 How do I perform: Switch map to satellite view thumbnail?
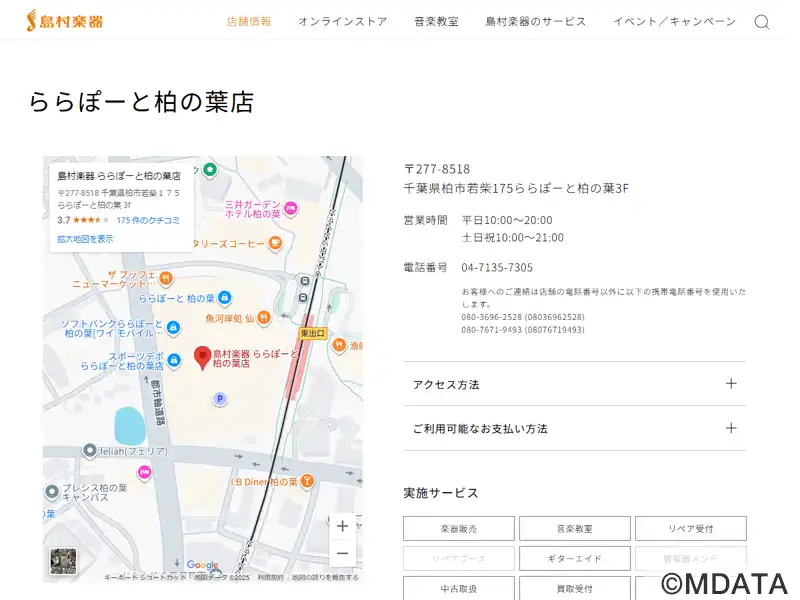coord(62,562)
